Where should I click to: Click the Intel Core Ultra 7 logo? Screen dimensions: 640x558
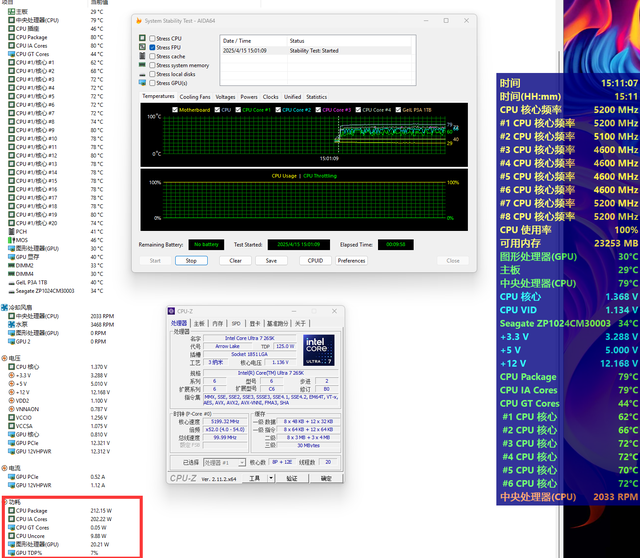coord(319,350)
